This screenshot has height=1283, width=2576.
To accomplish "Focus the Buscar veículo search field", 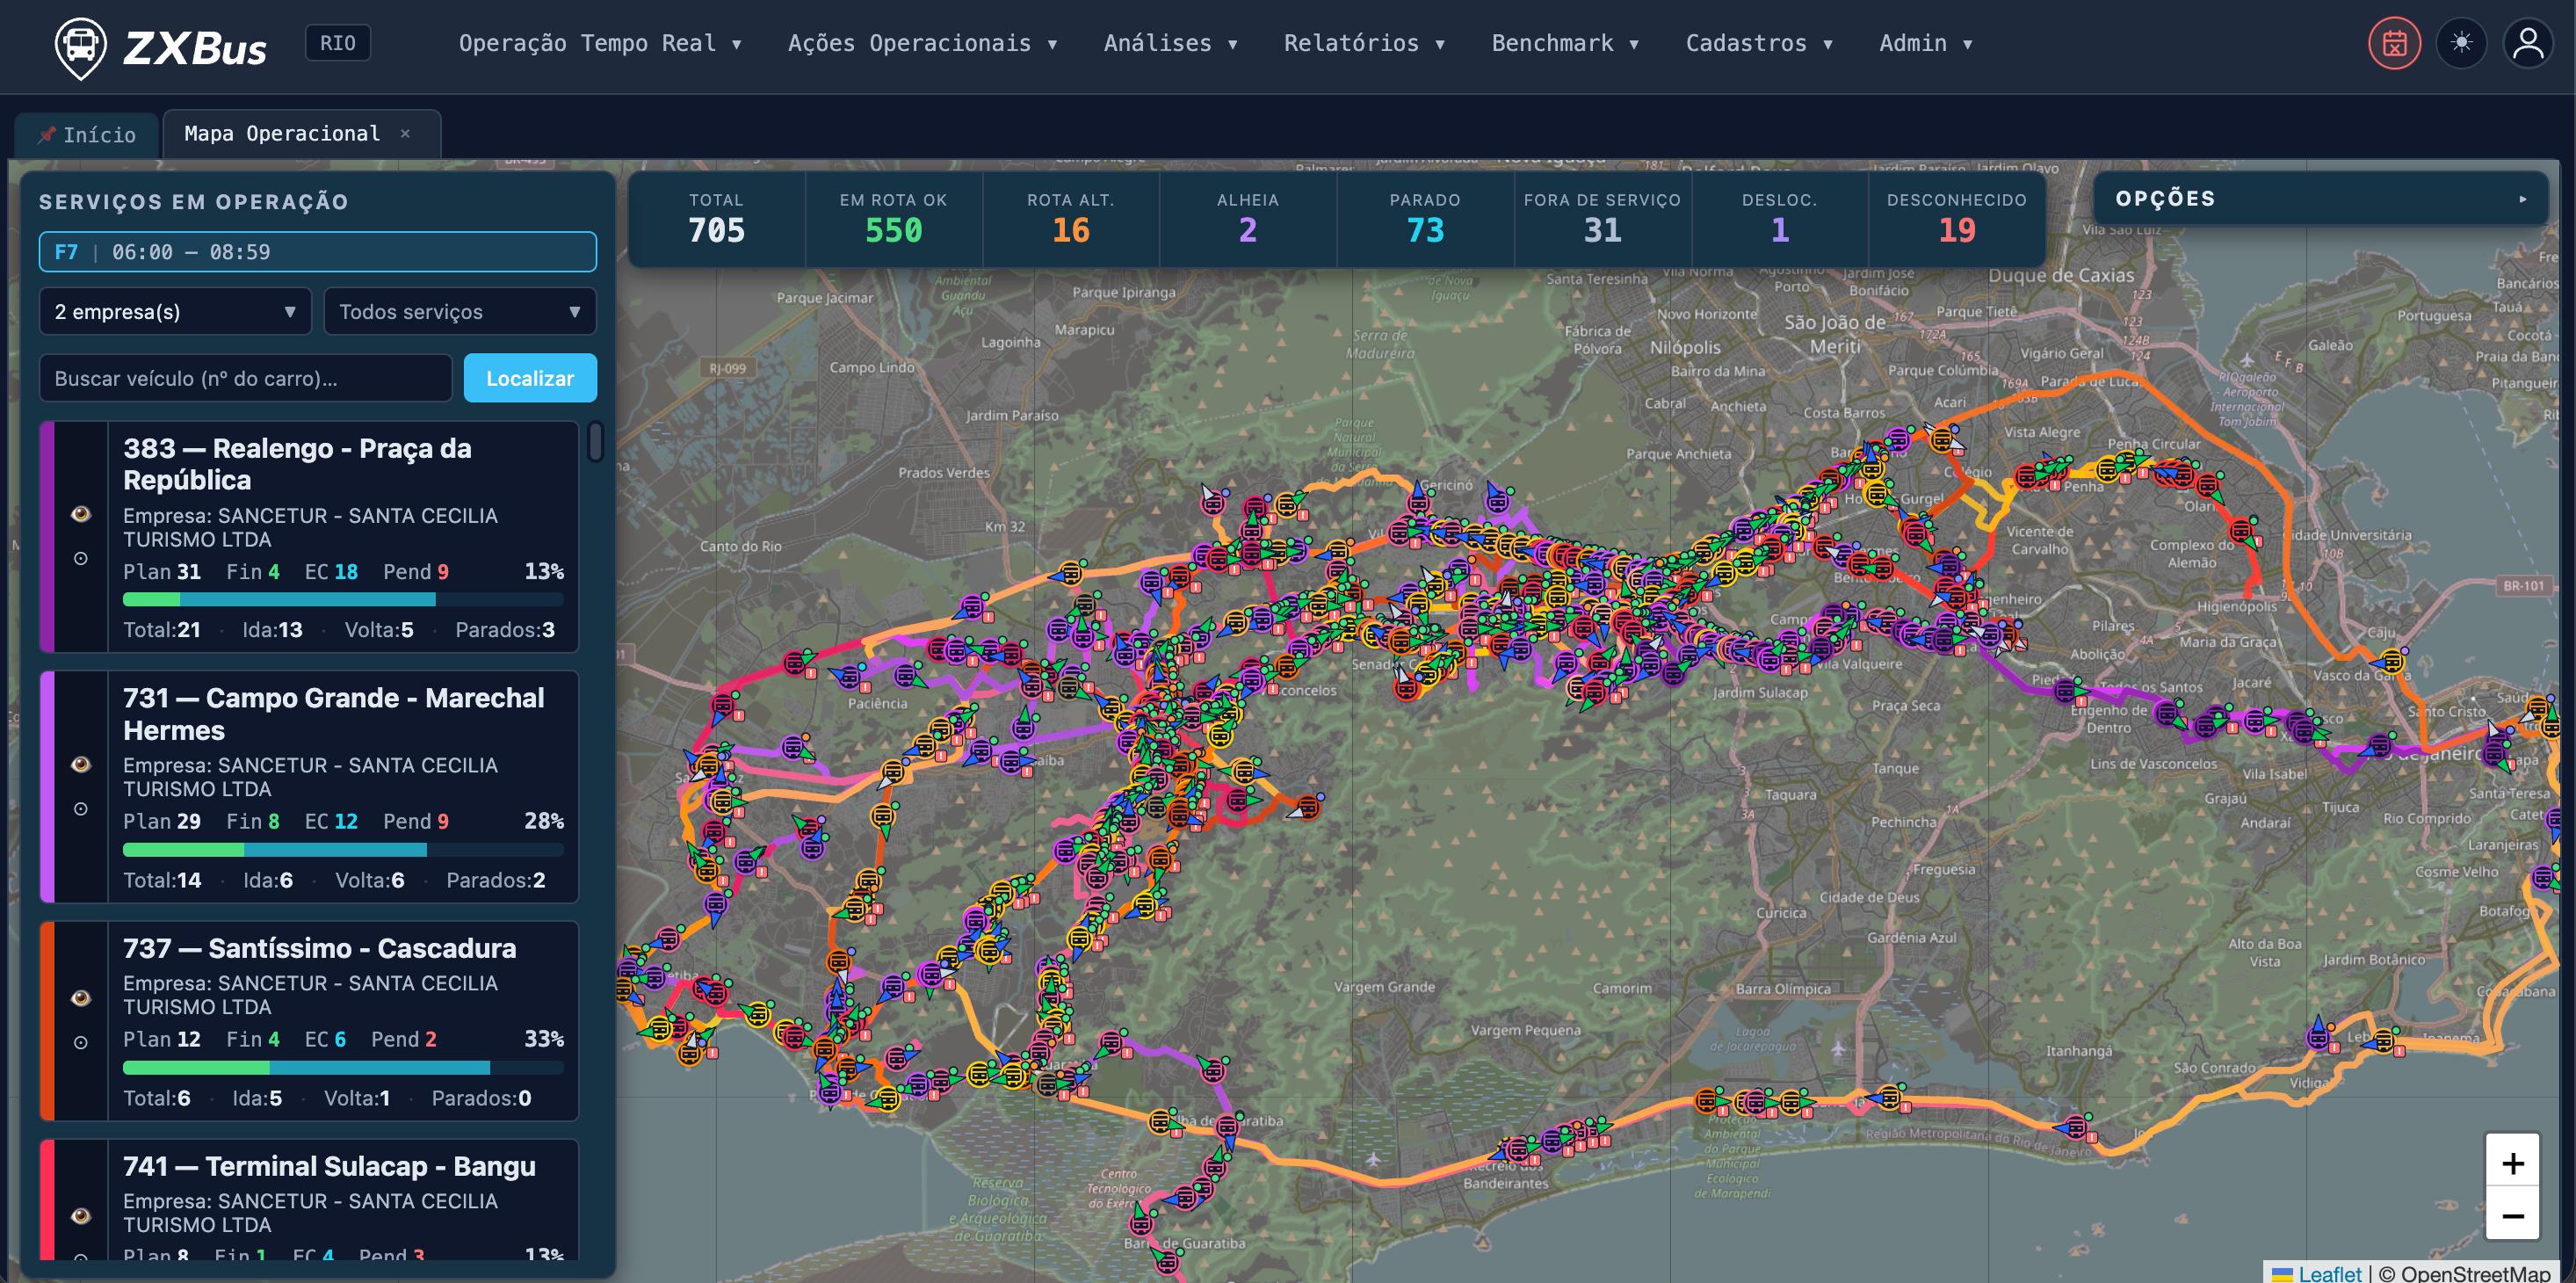I will pos(245,378).
